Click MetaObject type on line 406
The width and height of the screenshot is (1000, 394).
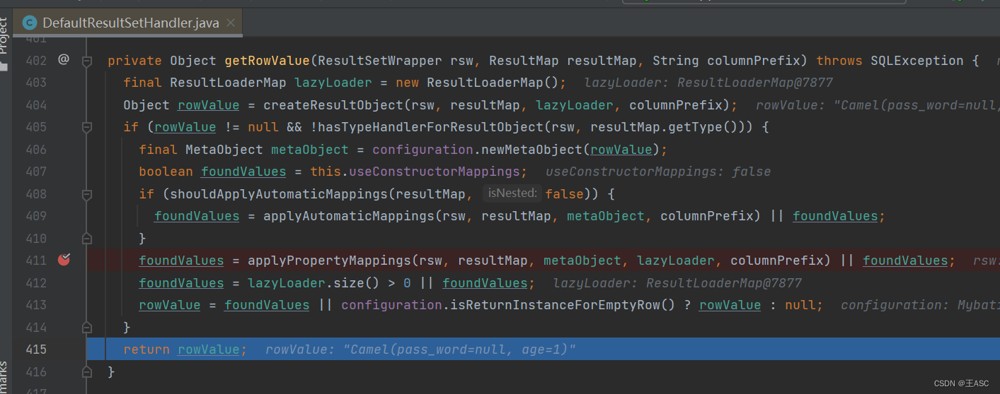[224, 149]
